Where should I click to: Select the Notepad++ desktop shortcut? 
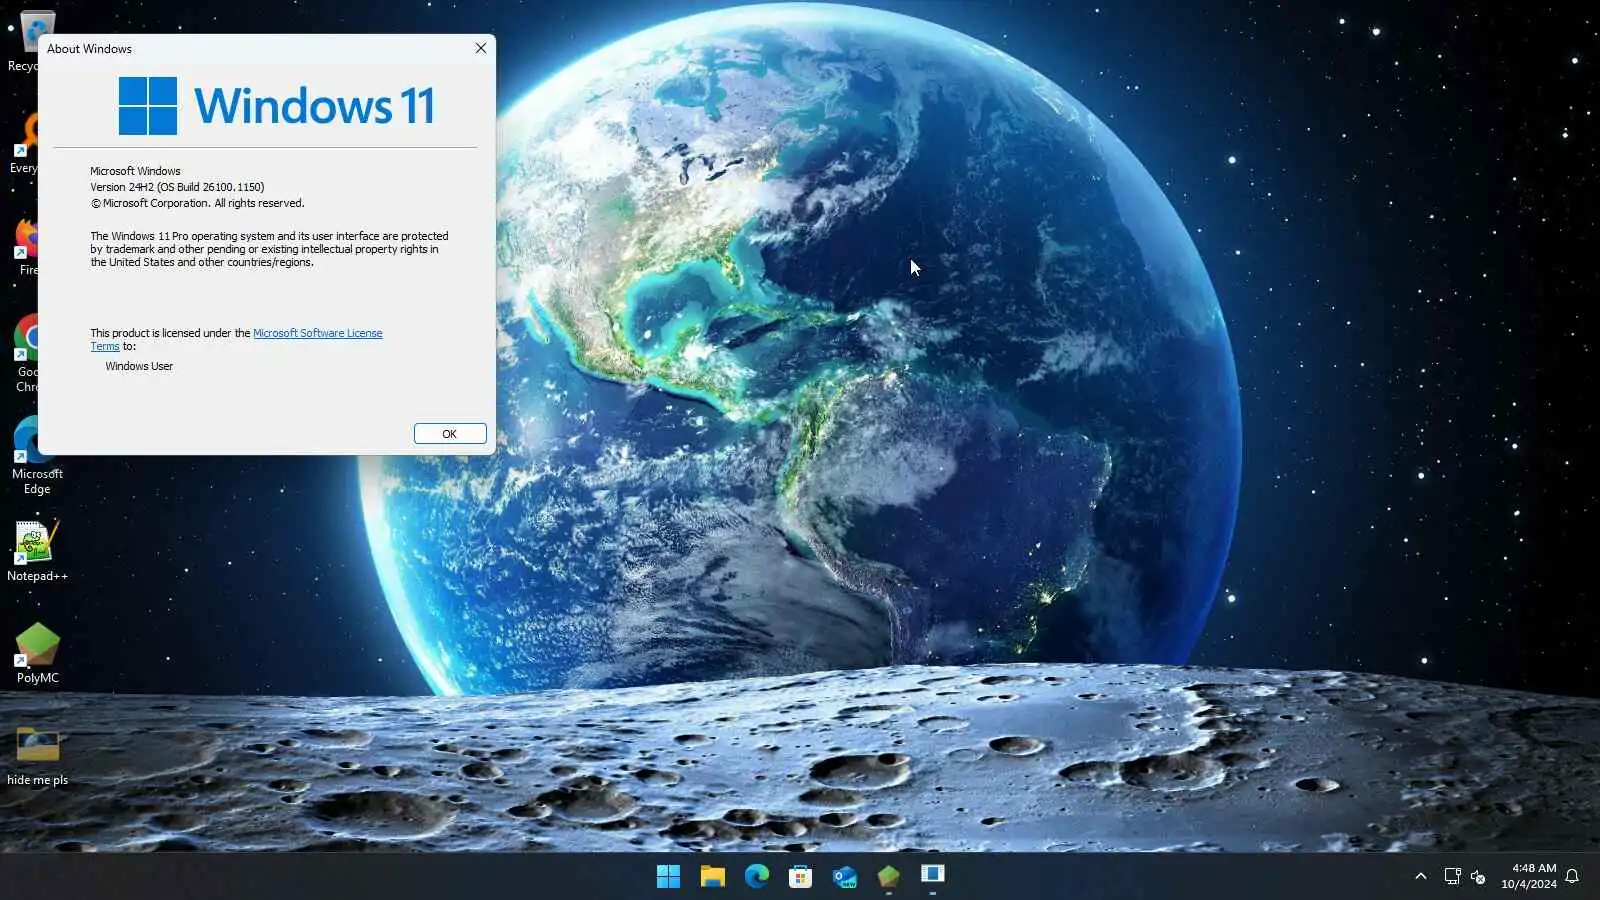point(37,551)
